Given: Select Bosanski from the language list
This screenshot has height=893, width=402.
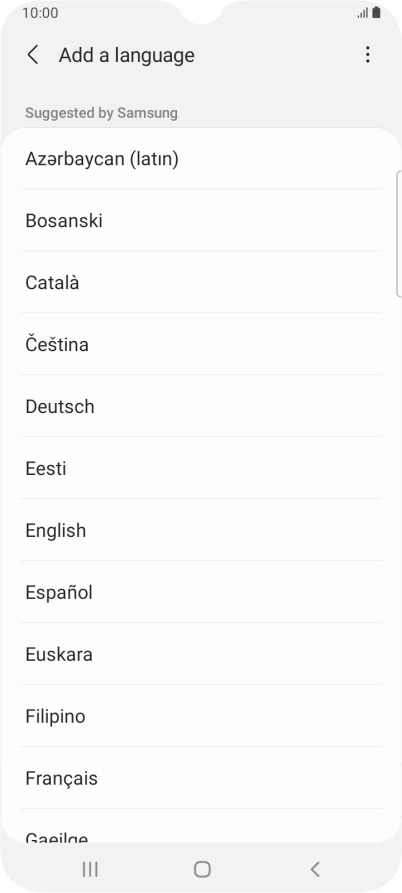Looking at the screenshot, I should [x=201, y=220].
